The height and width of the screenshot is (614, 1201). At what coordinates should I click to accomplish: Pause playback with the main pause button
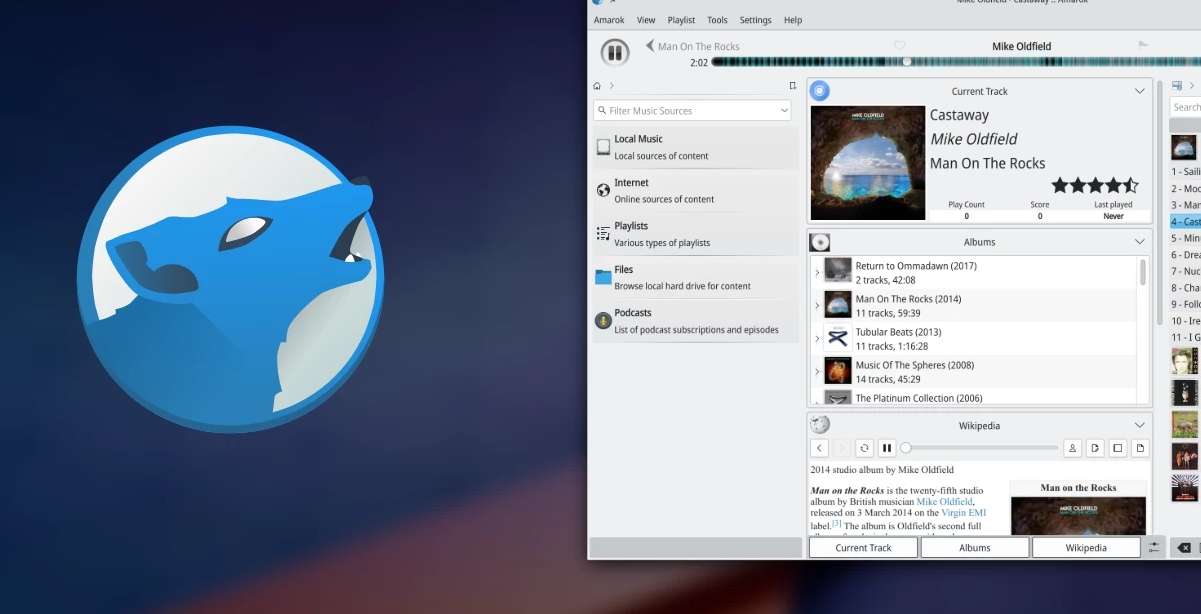click(x=614, y=52)
